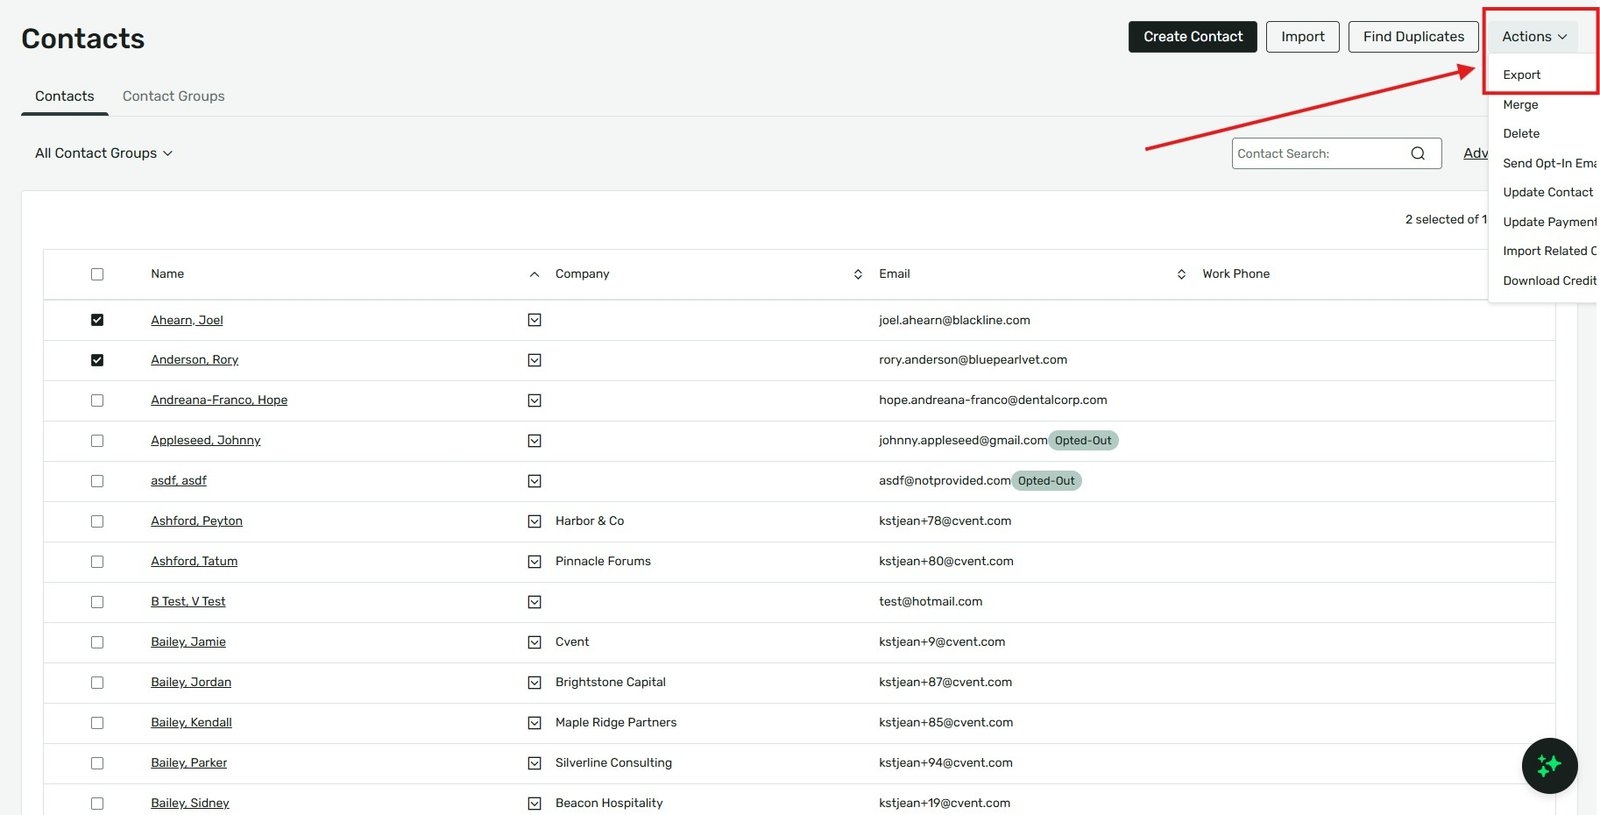Open the dropdown icon beside Anderson, Rory

pos(534,360)
